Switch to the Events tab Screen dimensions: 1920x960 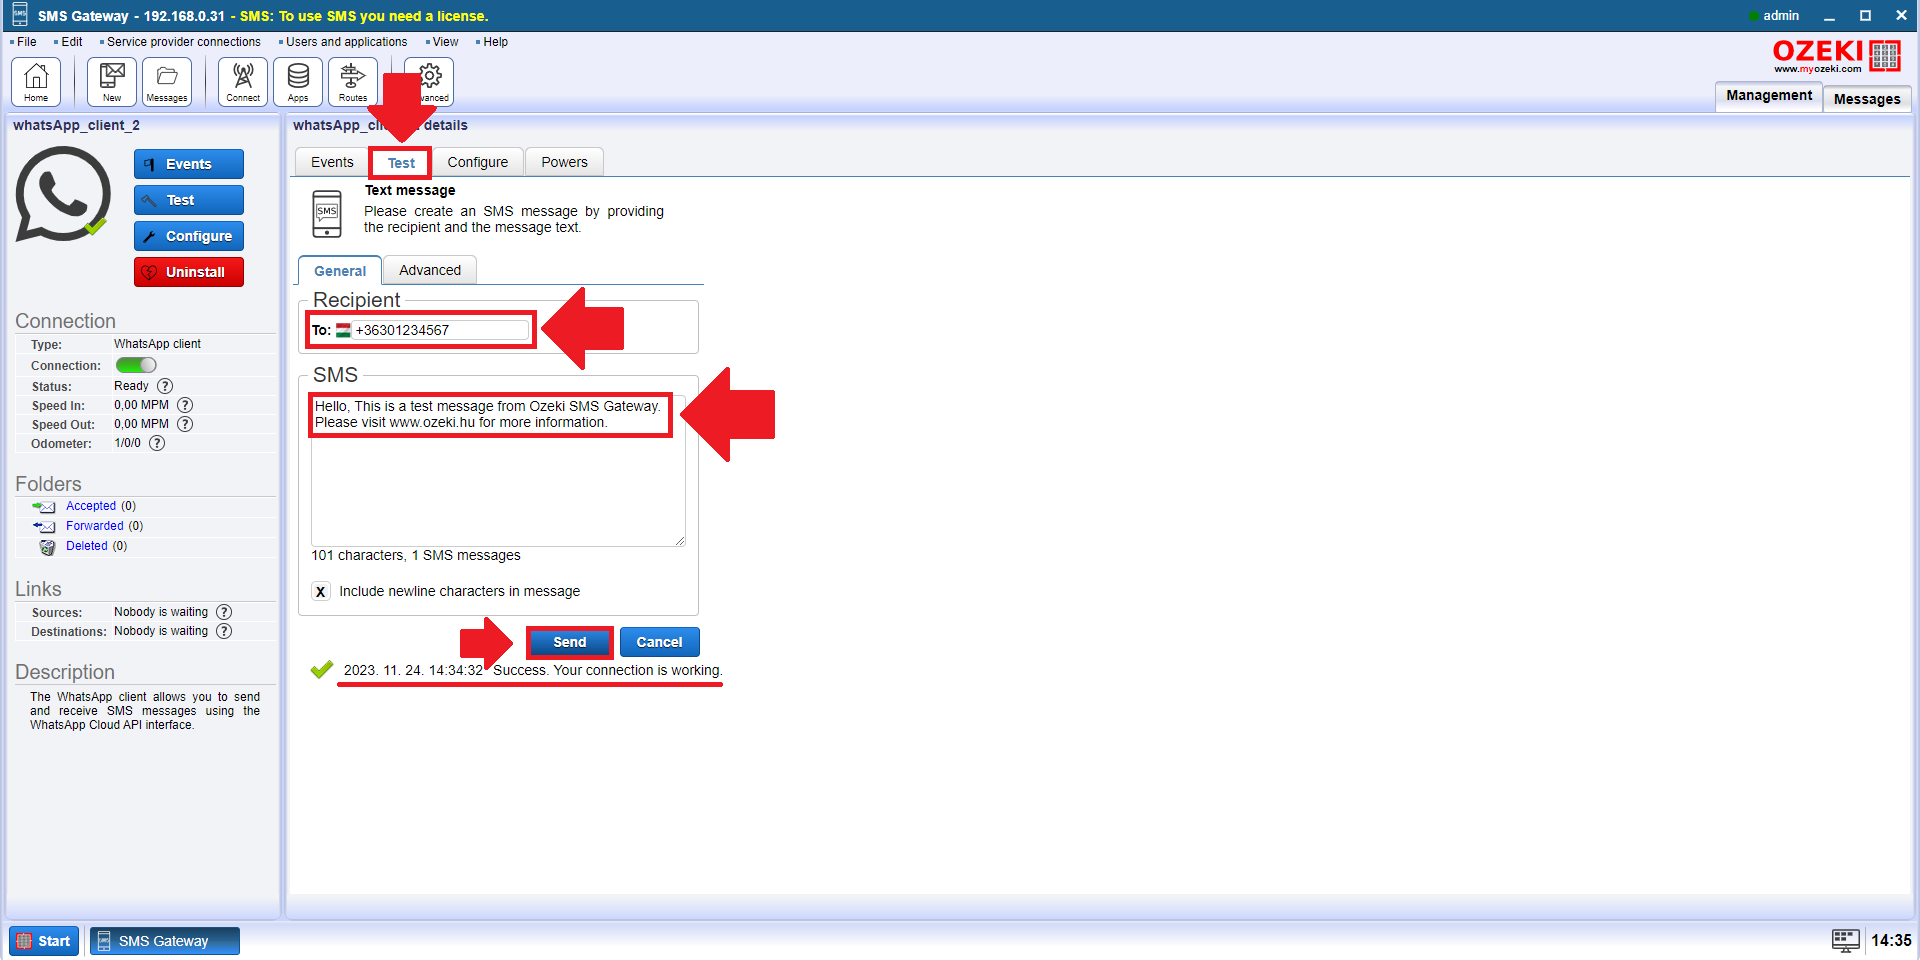pyautogui.click(x=332, y=162)
